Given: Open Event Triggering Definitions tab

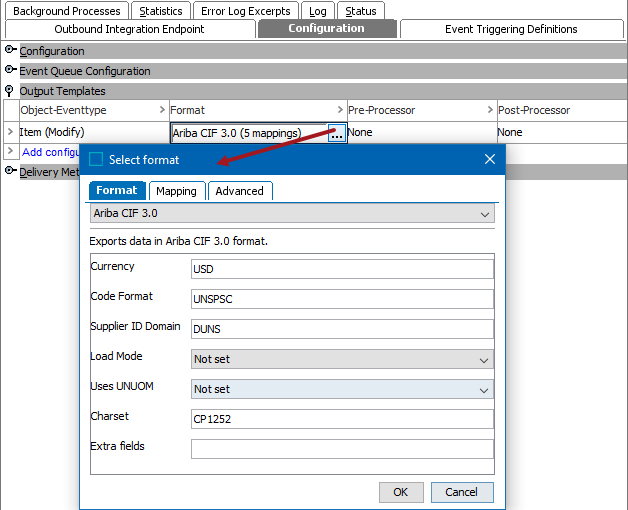Looking at the screenshot, I should (511, 29).
